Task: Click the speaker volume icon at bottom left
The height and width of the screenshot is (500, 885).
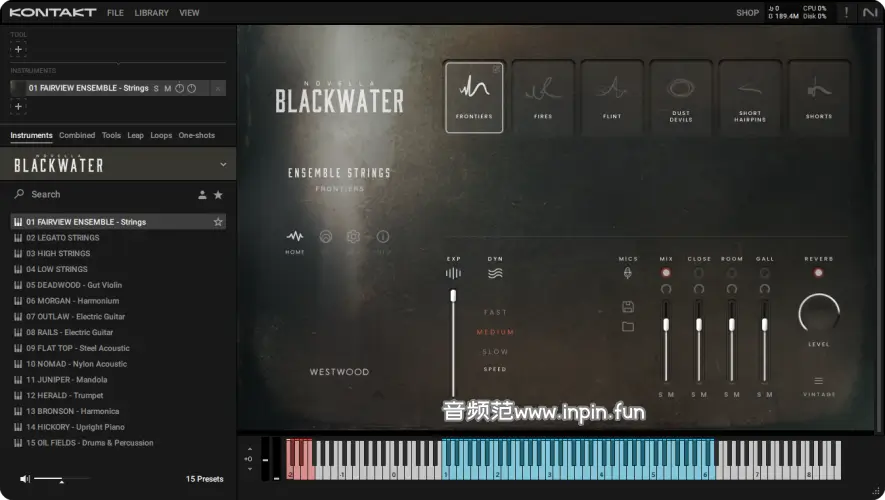Action: [25, 479]
